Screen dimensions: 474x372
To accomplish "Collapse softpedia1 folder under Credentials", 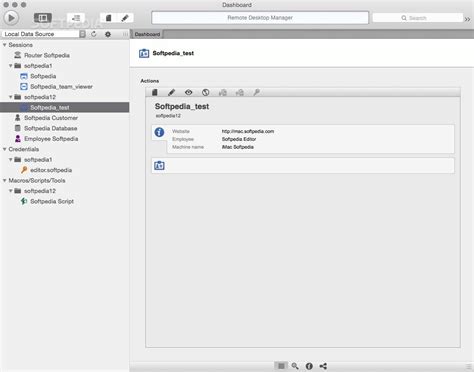I will pyautogui.click(x=11, y=160).
